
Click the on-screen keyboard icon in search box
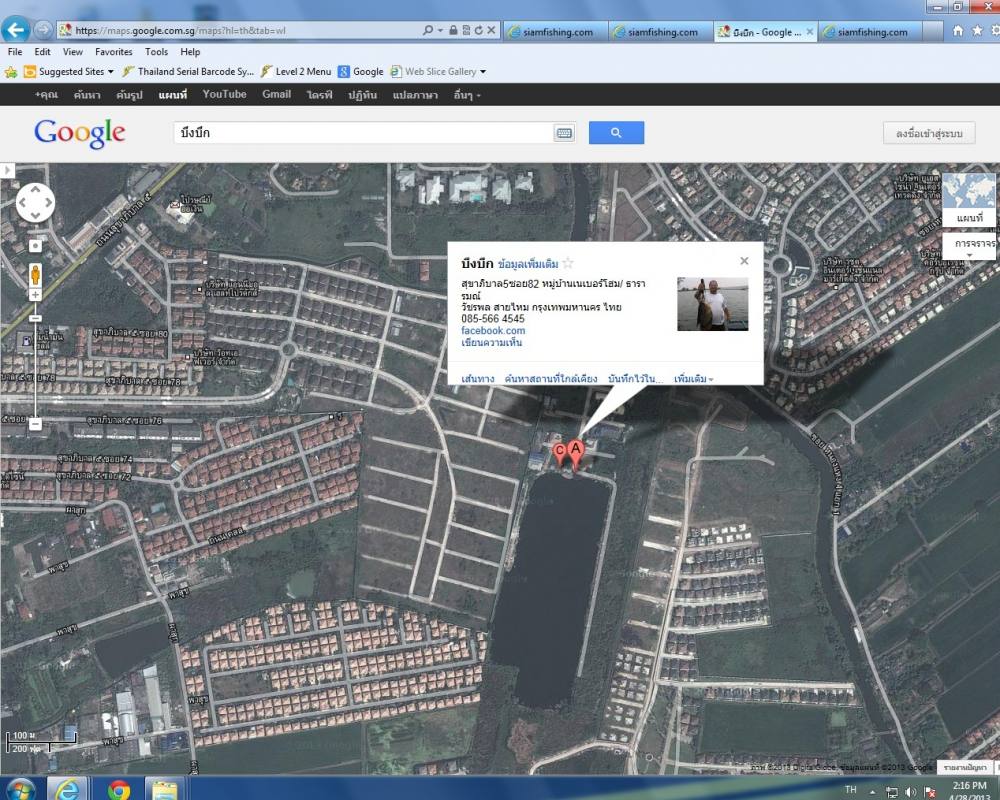(x=564, y=133)
